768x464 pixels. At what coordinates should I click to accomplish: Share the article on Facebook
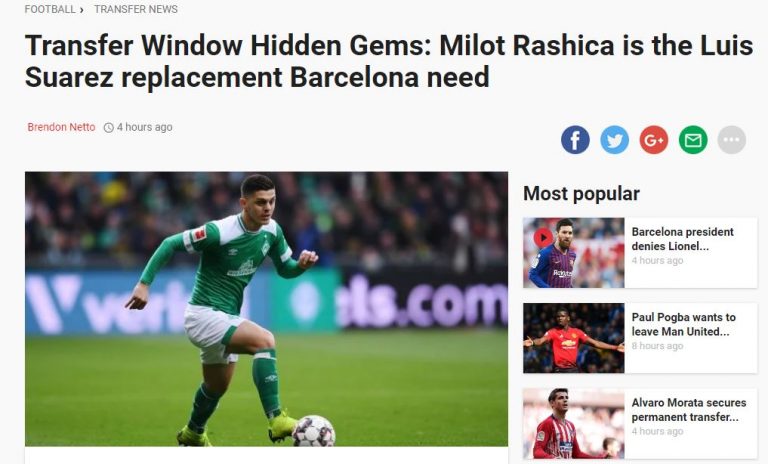575,140
